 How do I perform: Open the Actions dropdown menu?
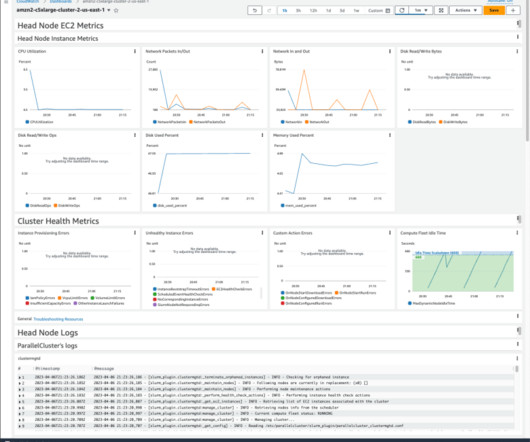click(x=466, y=10)
